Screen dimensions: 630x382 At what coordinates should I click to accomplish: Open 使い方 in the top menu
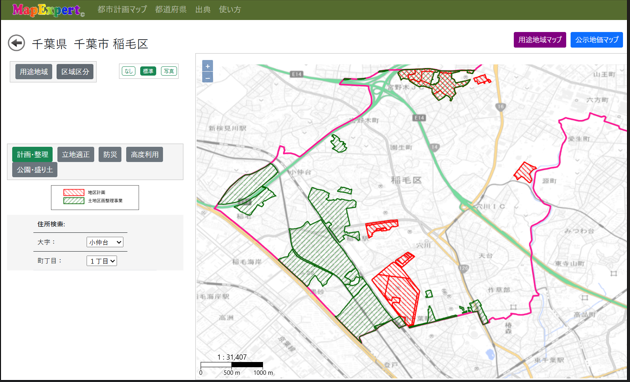230,10
